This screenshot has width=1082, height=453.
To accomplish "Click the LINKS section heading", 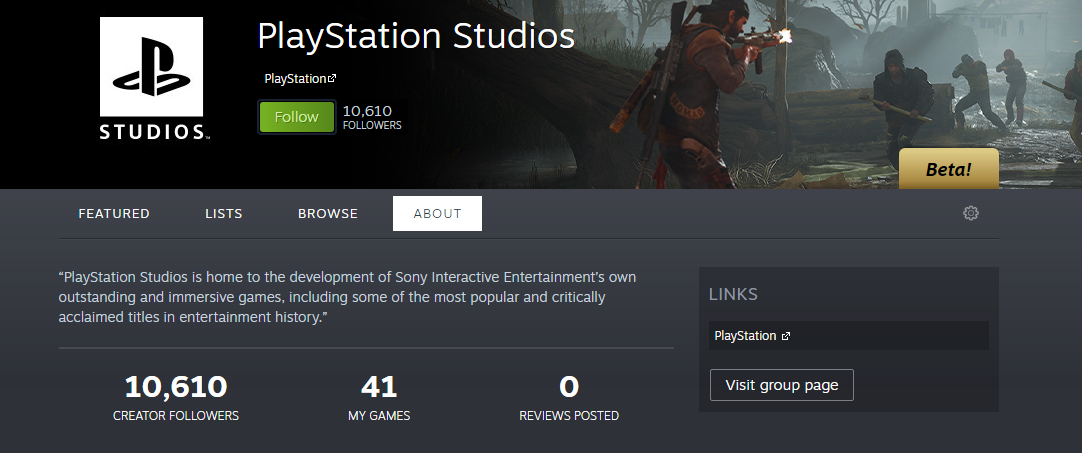I will pyautogui.click(x=733, y=294).
